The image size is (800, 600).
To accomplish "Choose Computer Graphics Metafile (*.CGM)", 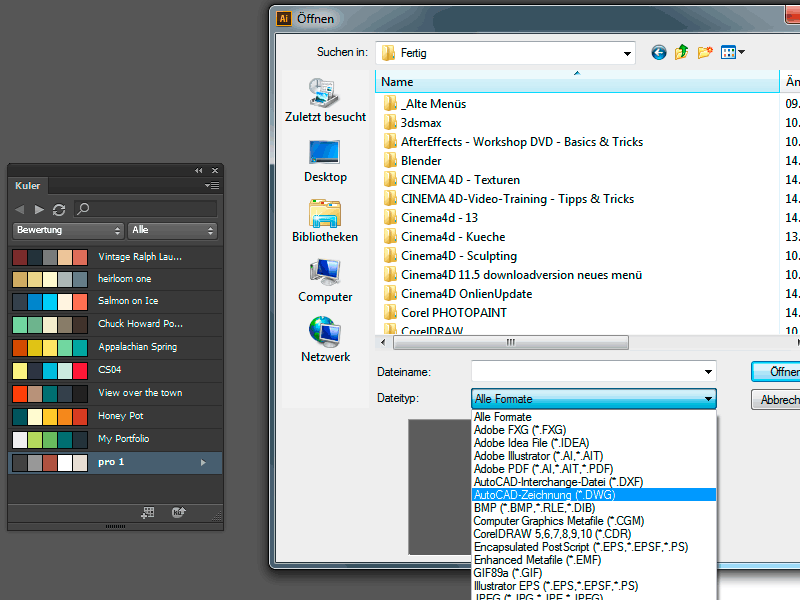I will coord(594,521).
